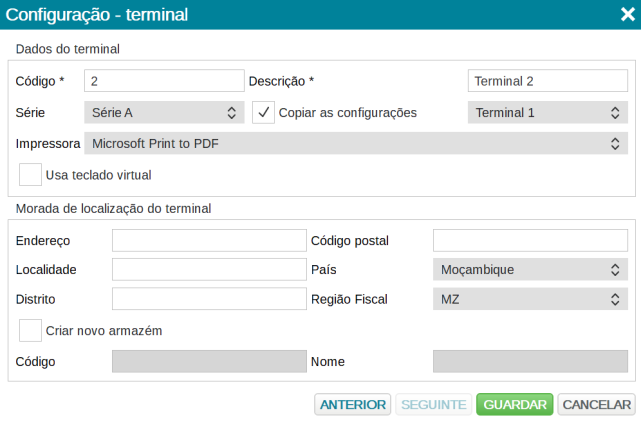Click the ANTERIOR button
Viewport: 641px width, 422px height.
[352, 404]
